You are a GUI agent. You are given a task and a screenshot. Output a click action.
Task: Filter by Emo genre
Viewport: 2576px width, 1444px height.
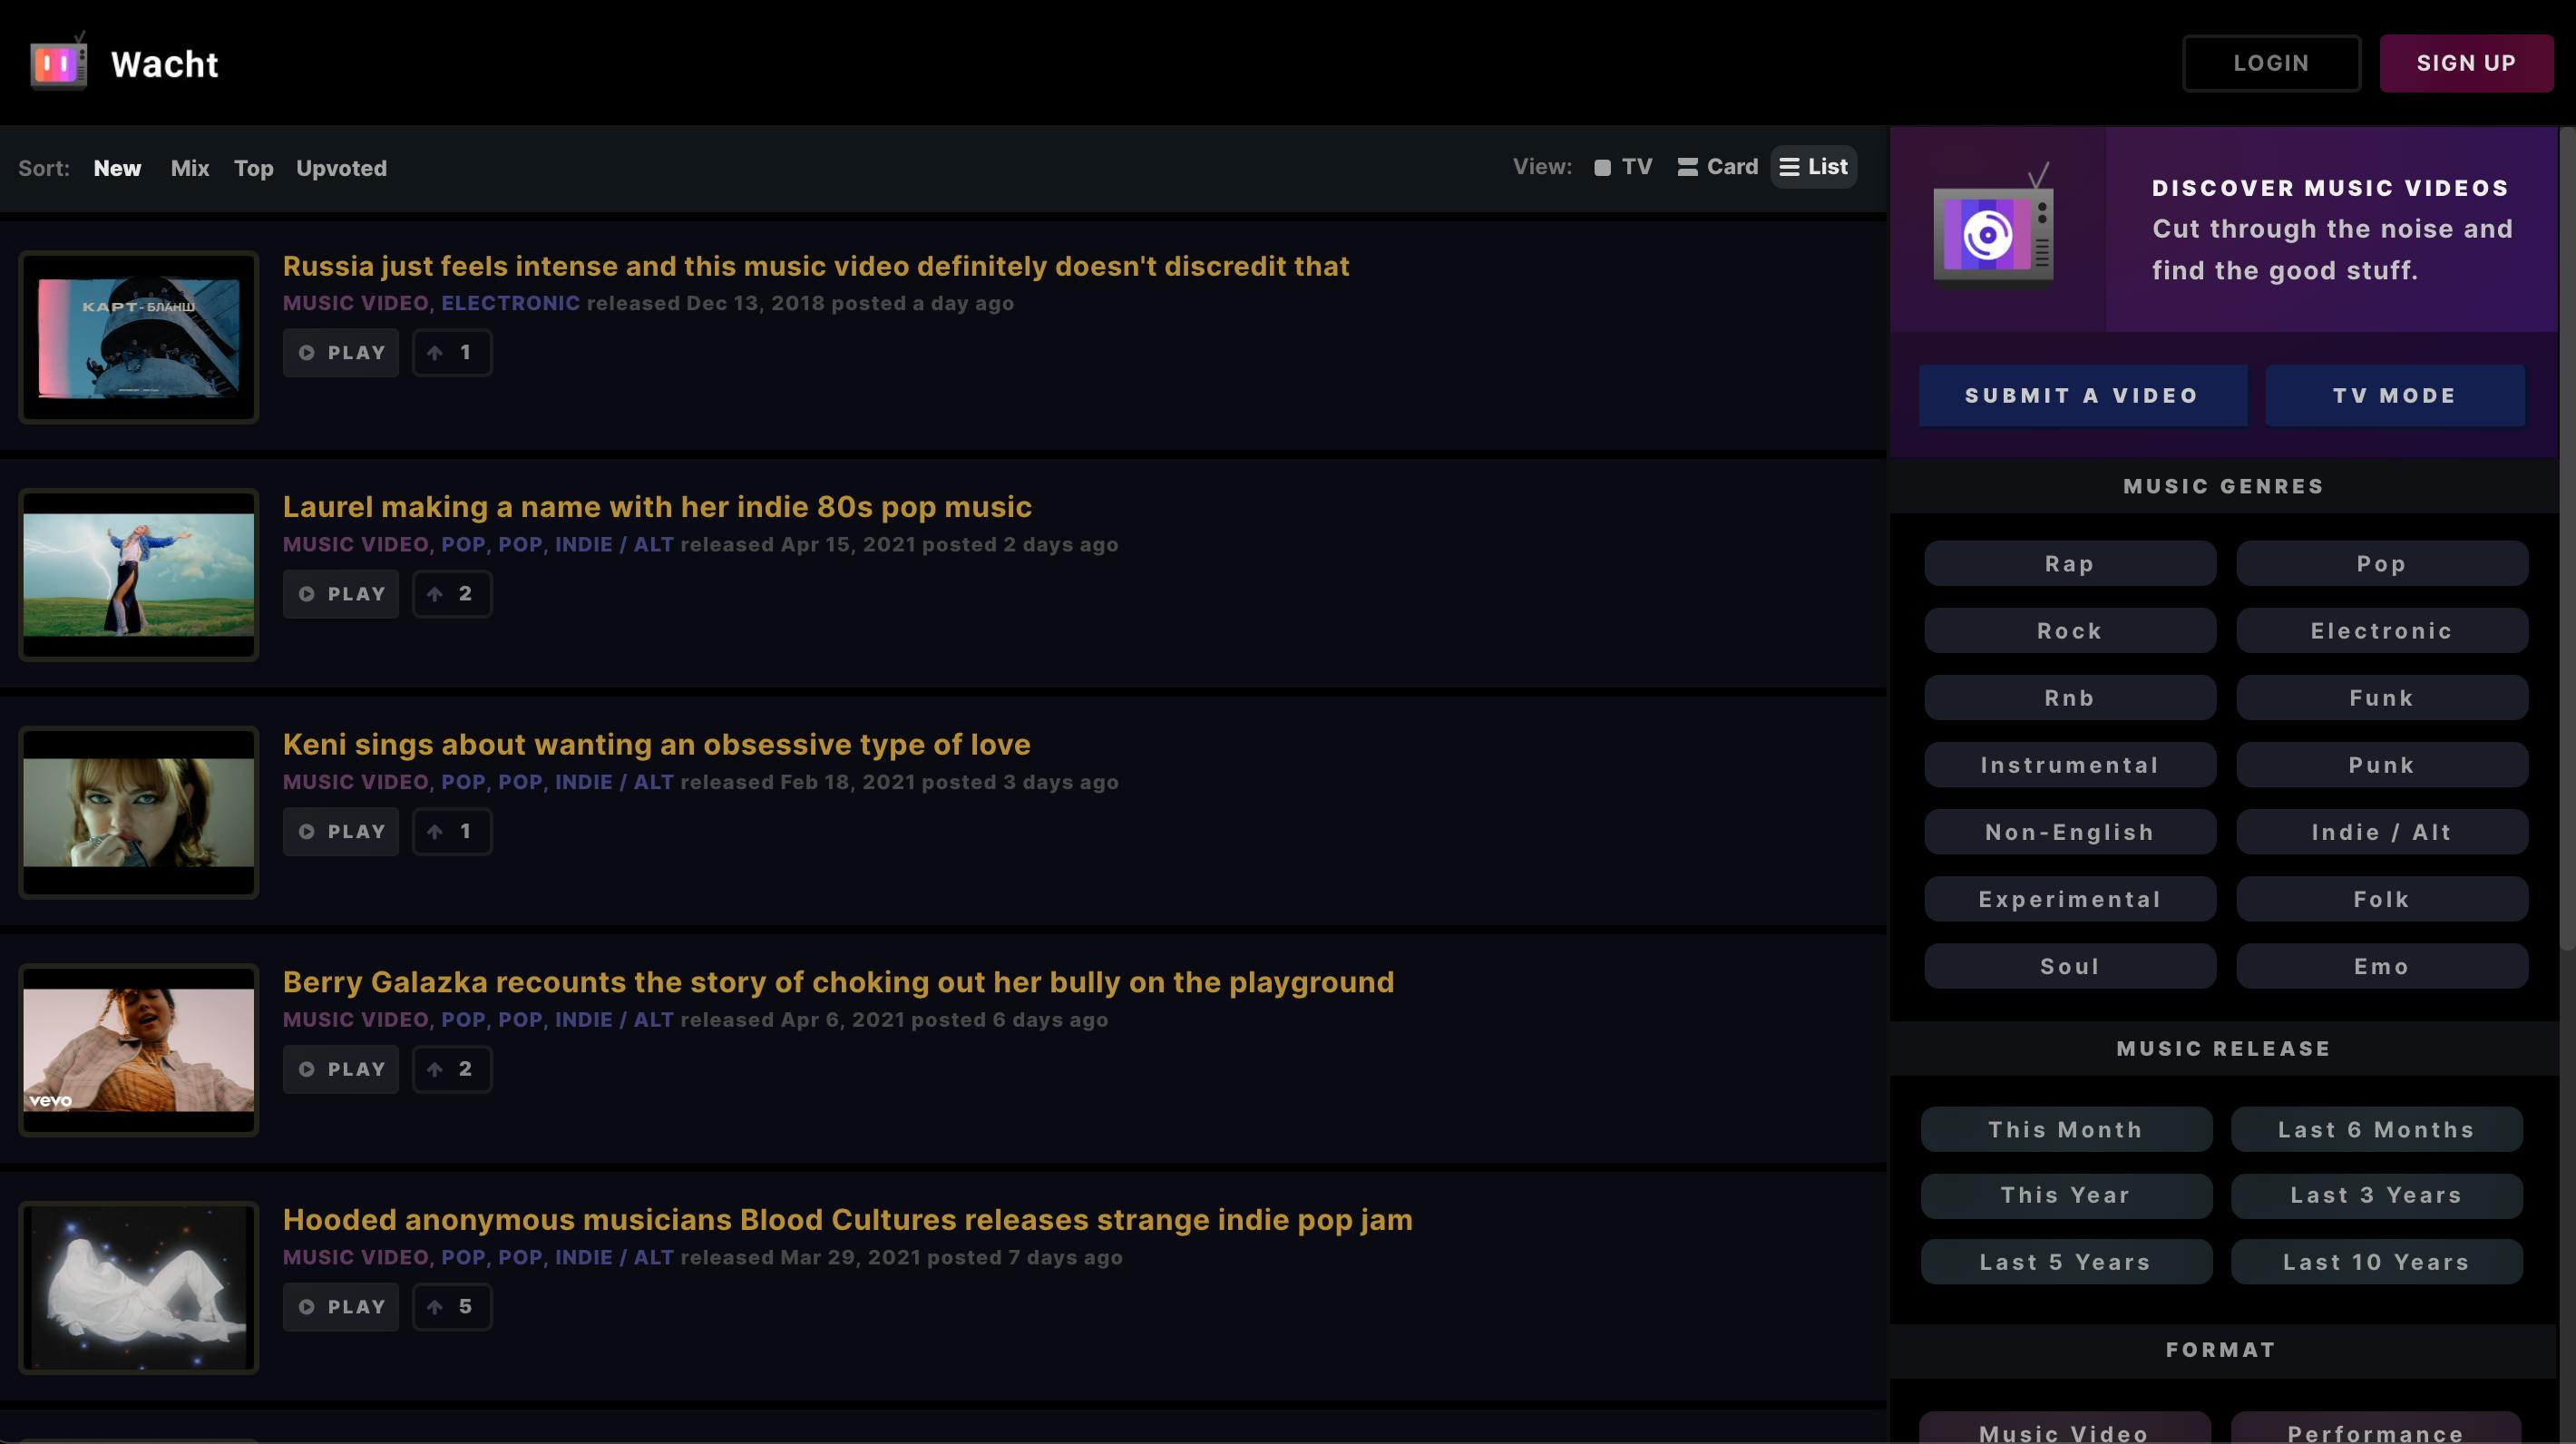click(2382, 966)
